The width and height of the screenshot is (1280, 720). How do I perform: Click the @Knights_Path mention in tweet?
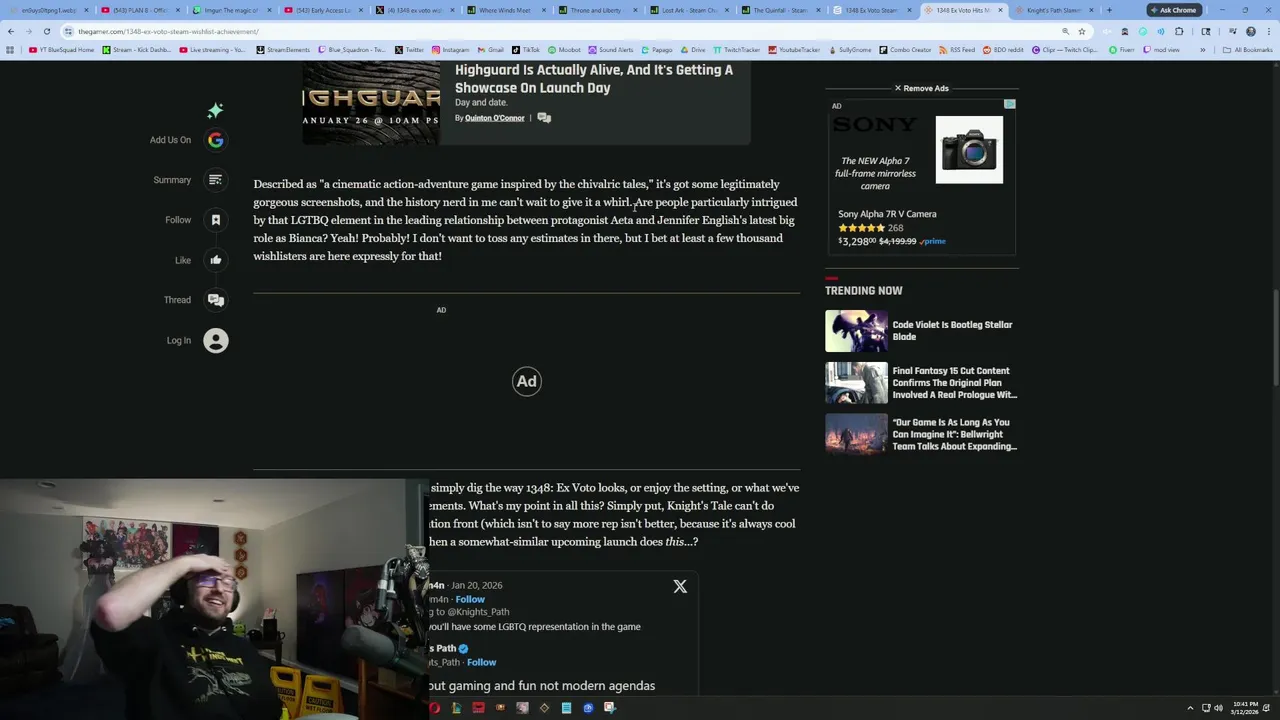(478, 612)
